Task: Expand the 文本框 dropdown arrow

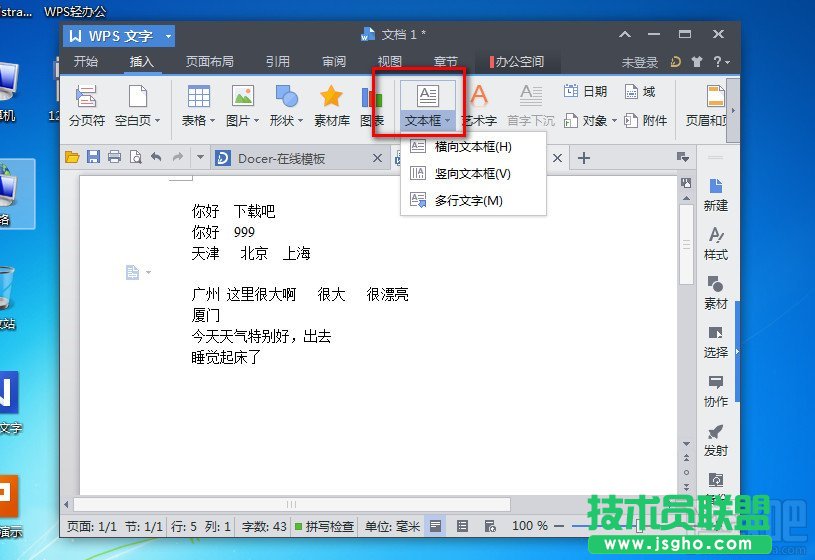Action: tap(447, 121)
